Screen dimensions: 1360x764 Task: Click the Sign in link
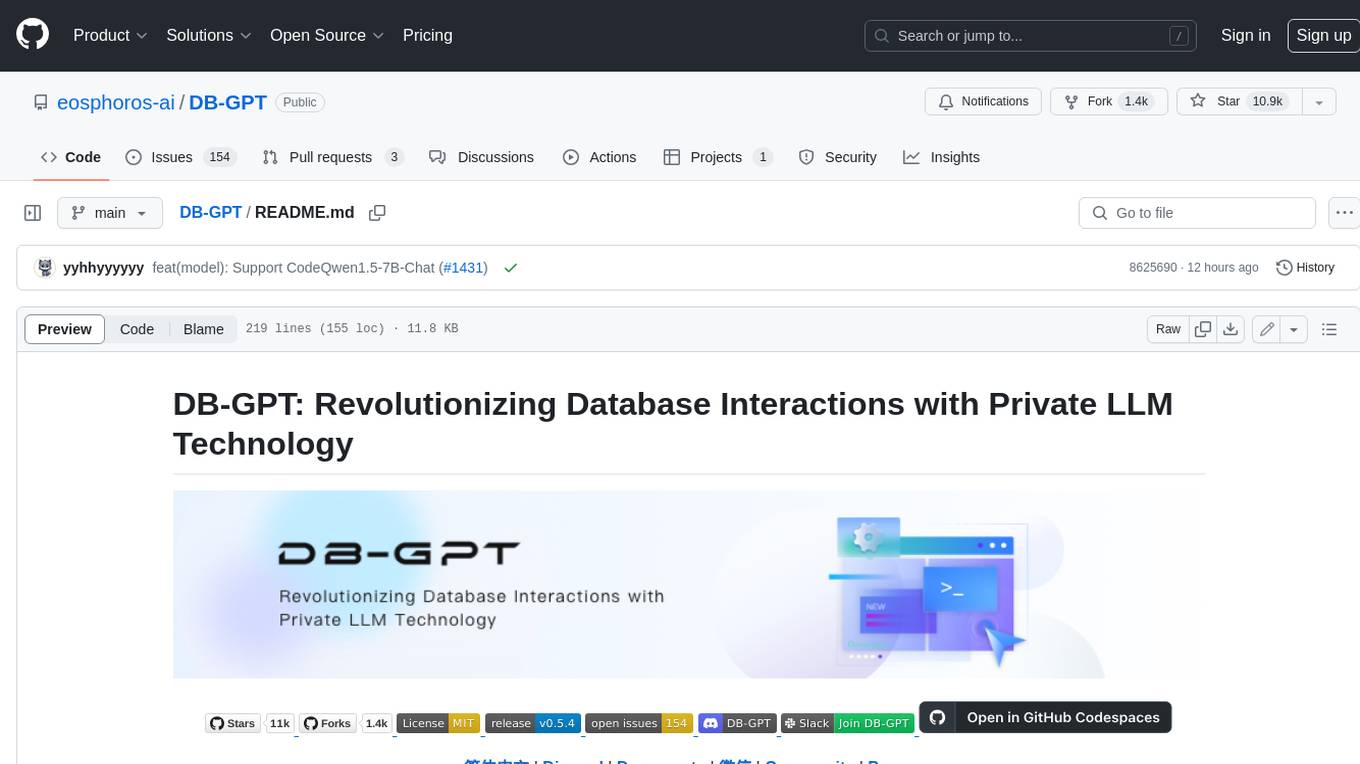point(1245,35)
